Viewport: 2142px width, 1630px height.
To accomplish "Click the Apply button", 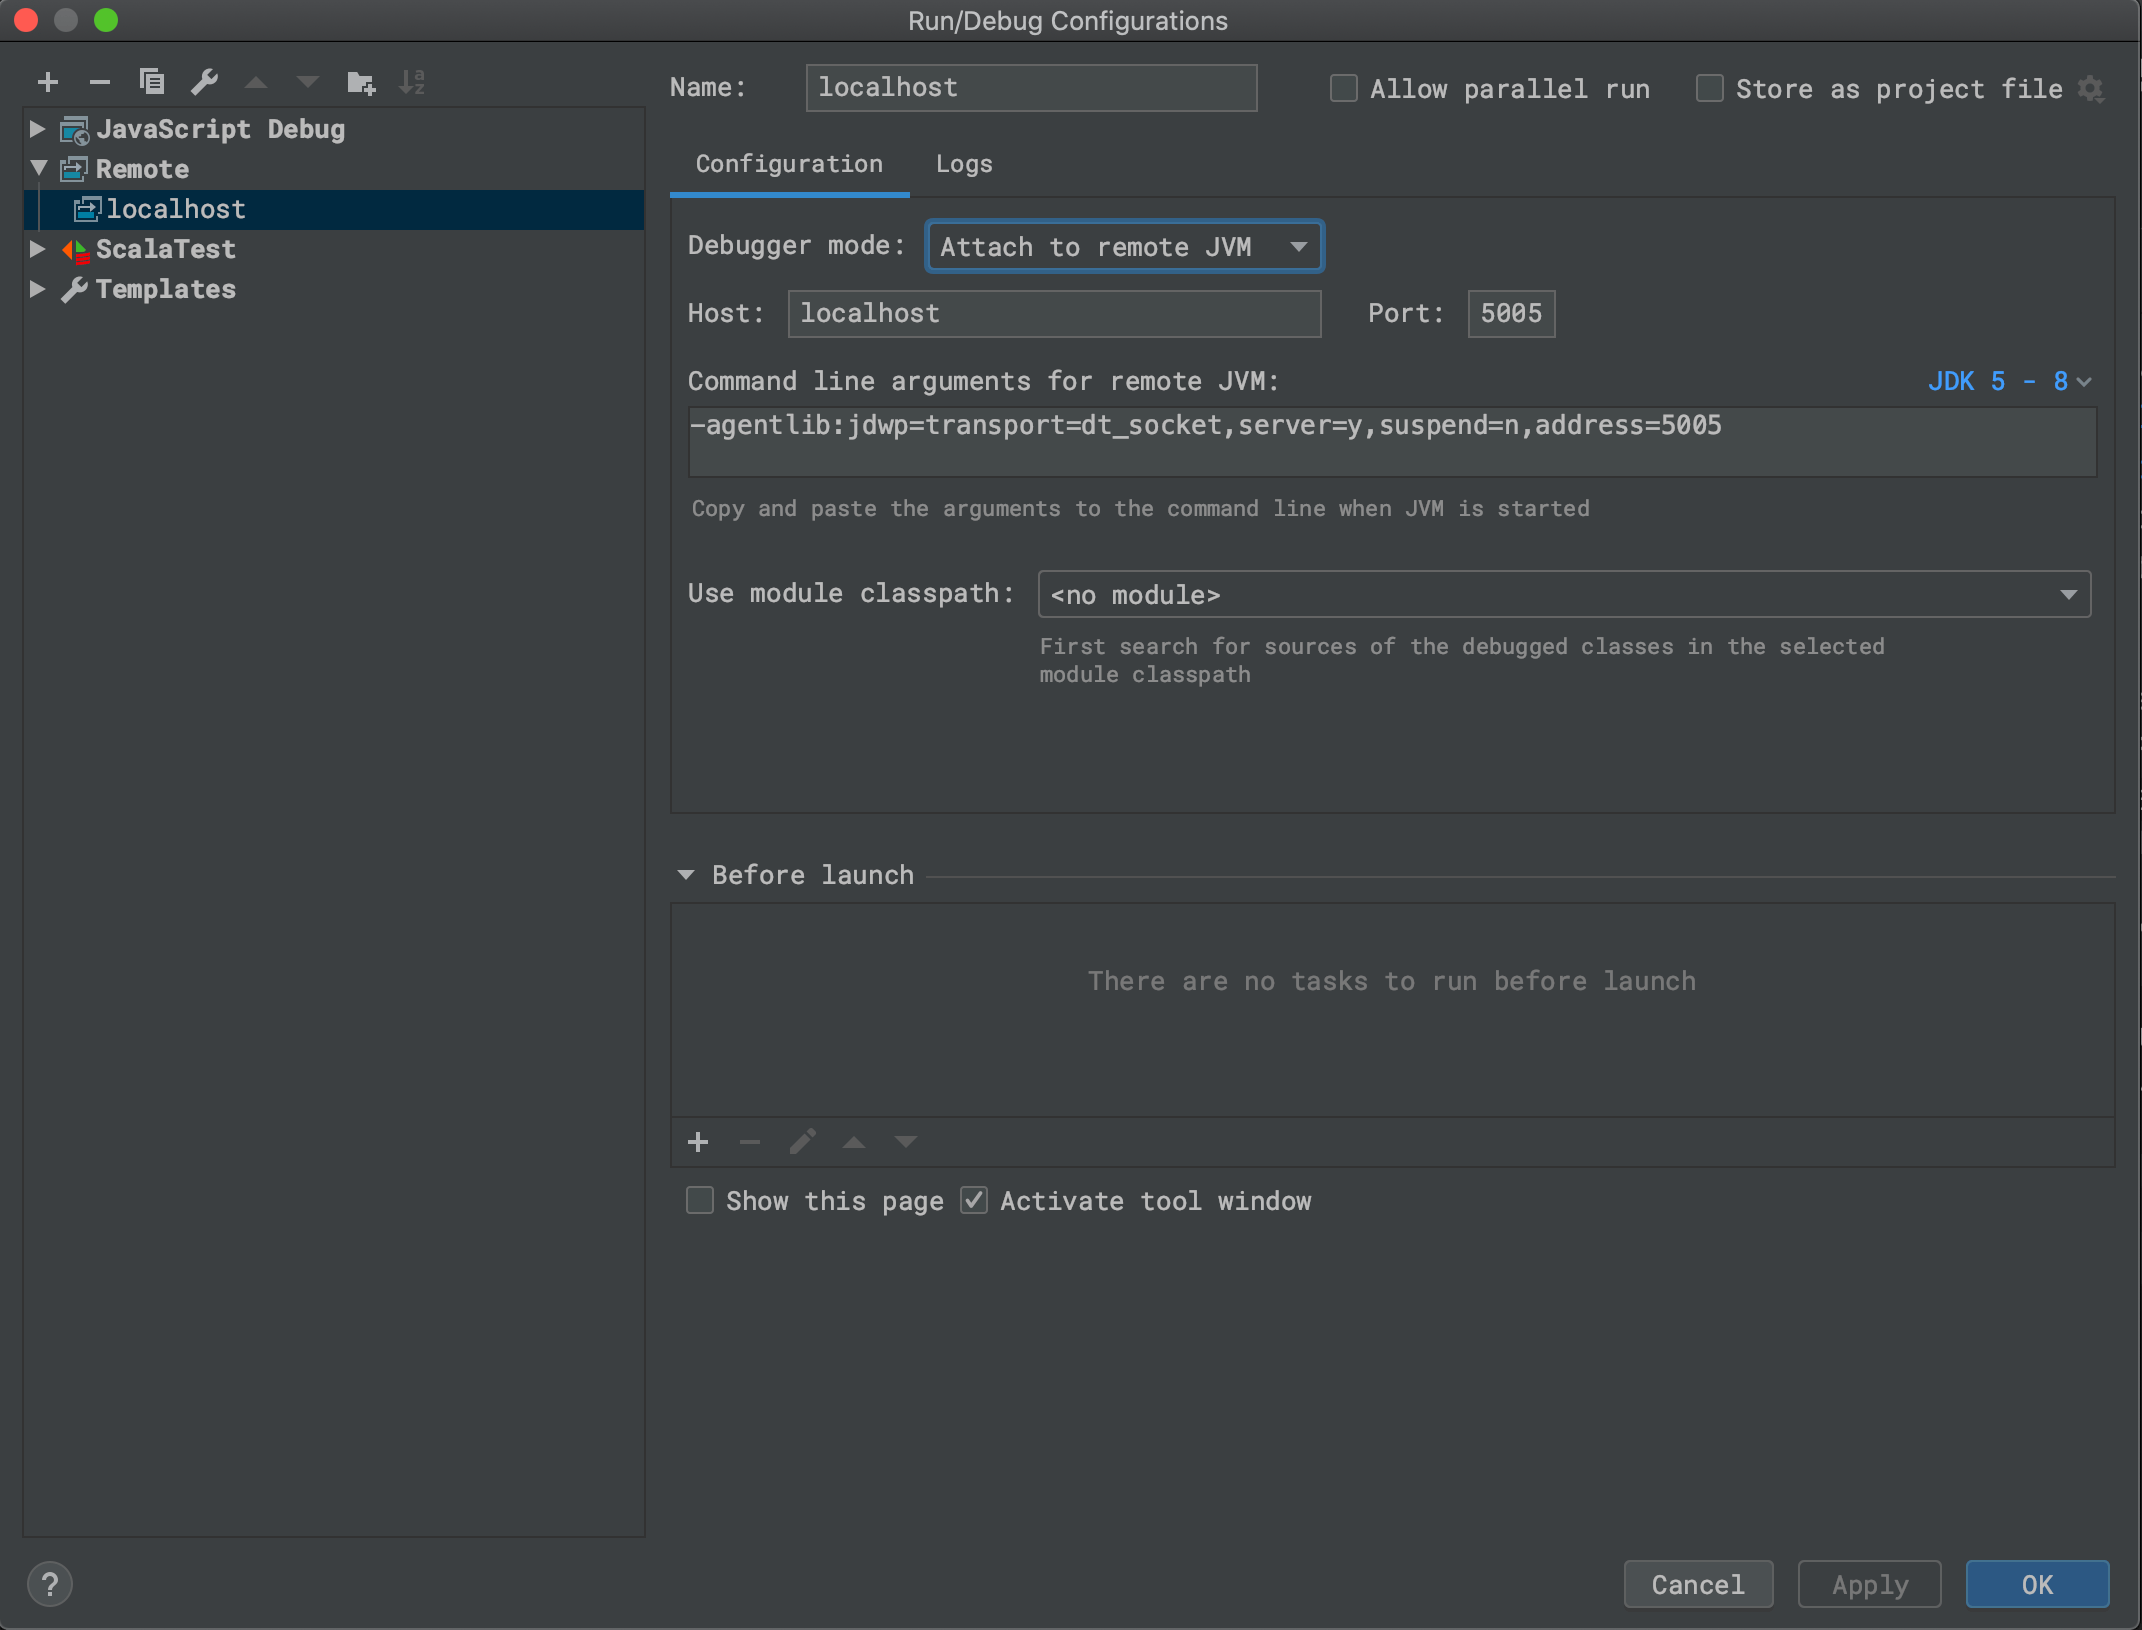I will 1869,1584.
